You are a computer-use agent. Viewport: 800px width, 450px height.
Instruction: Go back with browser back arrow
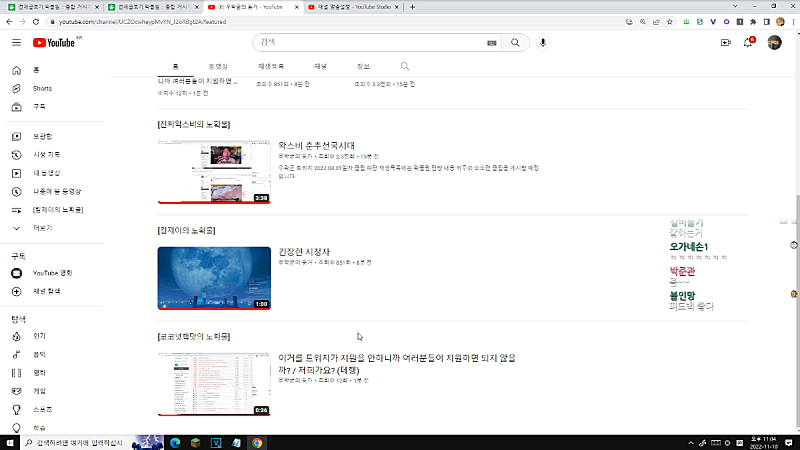tap(9, 22)
